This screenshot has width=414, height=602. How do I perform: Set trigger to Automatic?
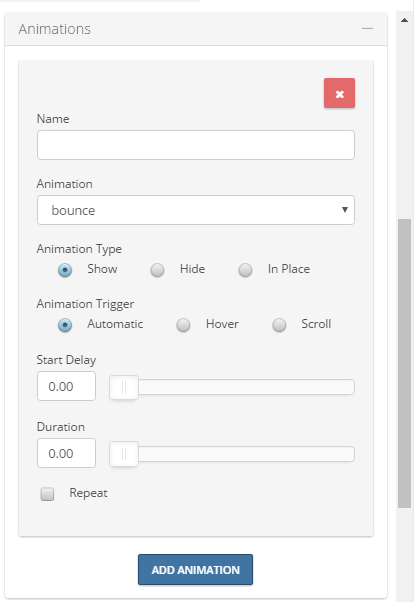click(65, 325)
